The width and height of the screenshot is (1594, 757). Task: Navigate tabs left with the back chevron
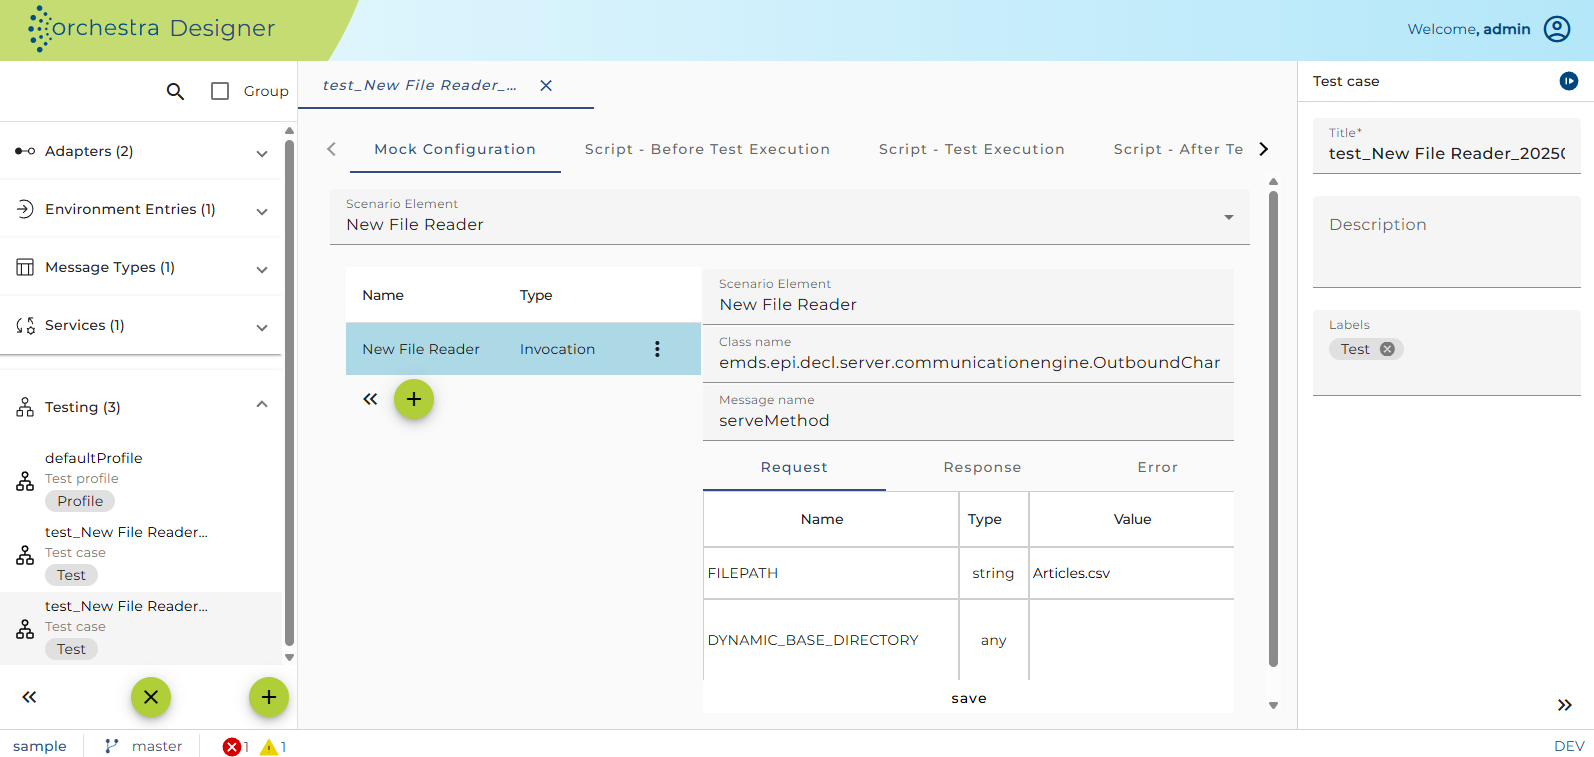pyautogui.click(x=331, y=149)
